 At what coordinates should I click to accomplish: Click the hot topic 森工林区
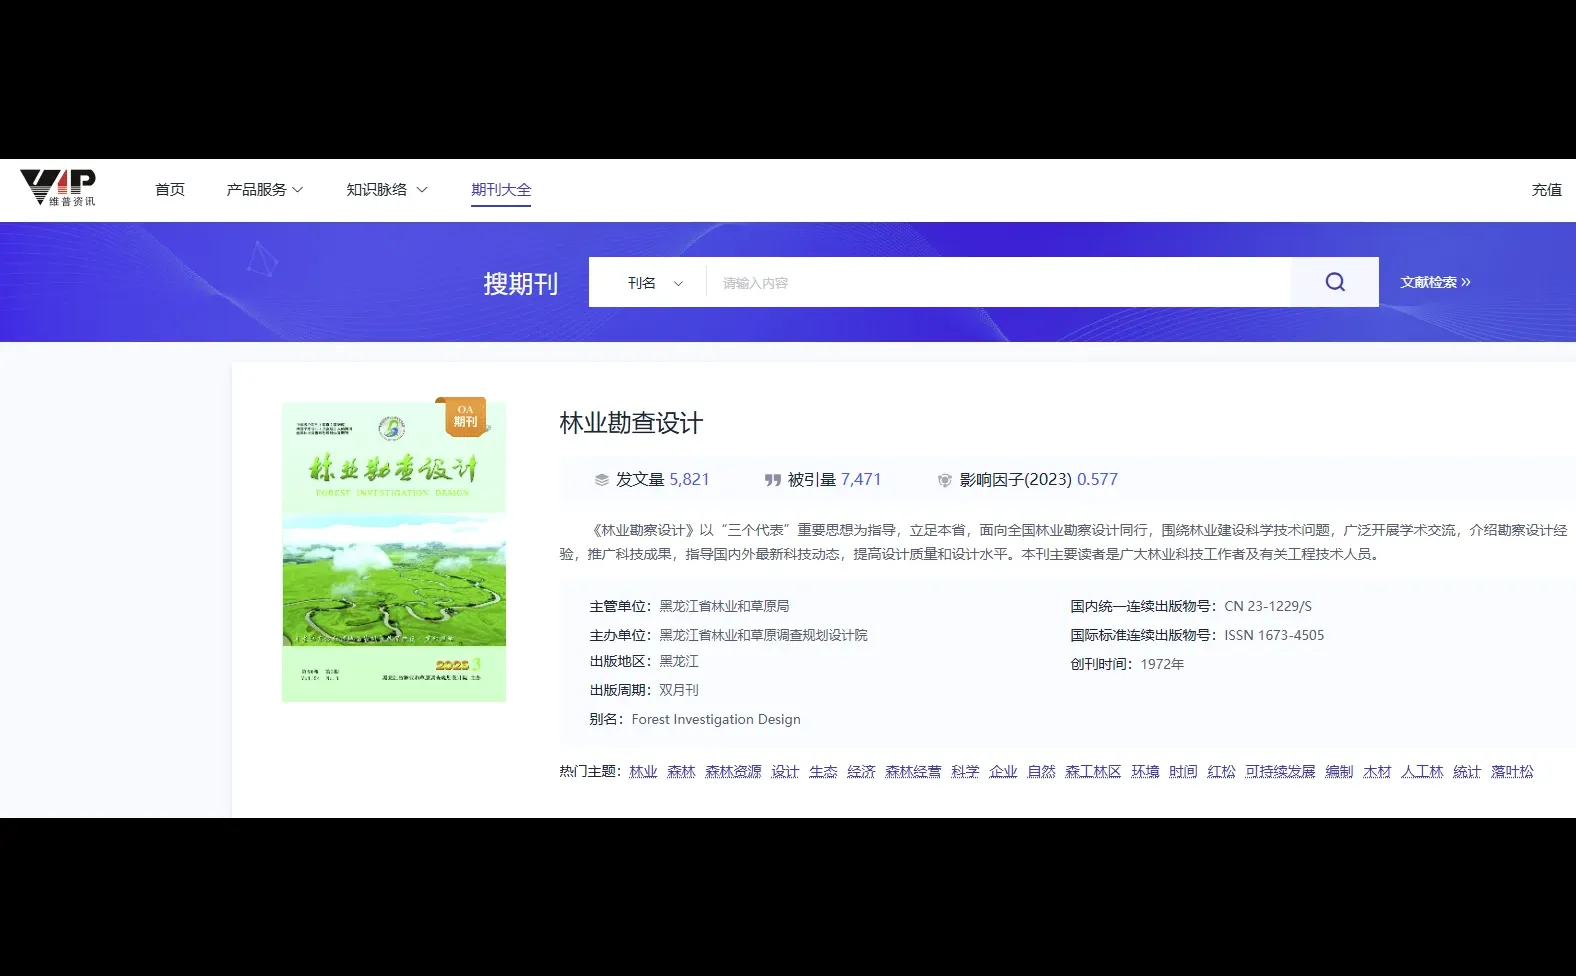tap(1093, 771)
